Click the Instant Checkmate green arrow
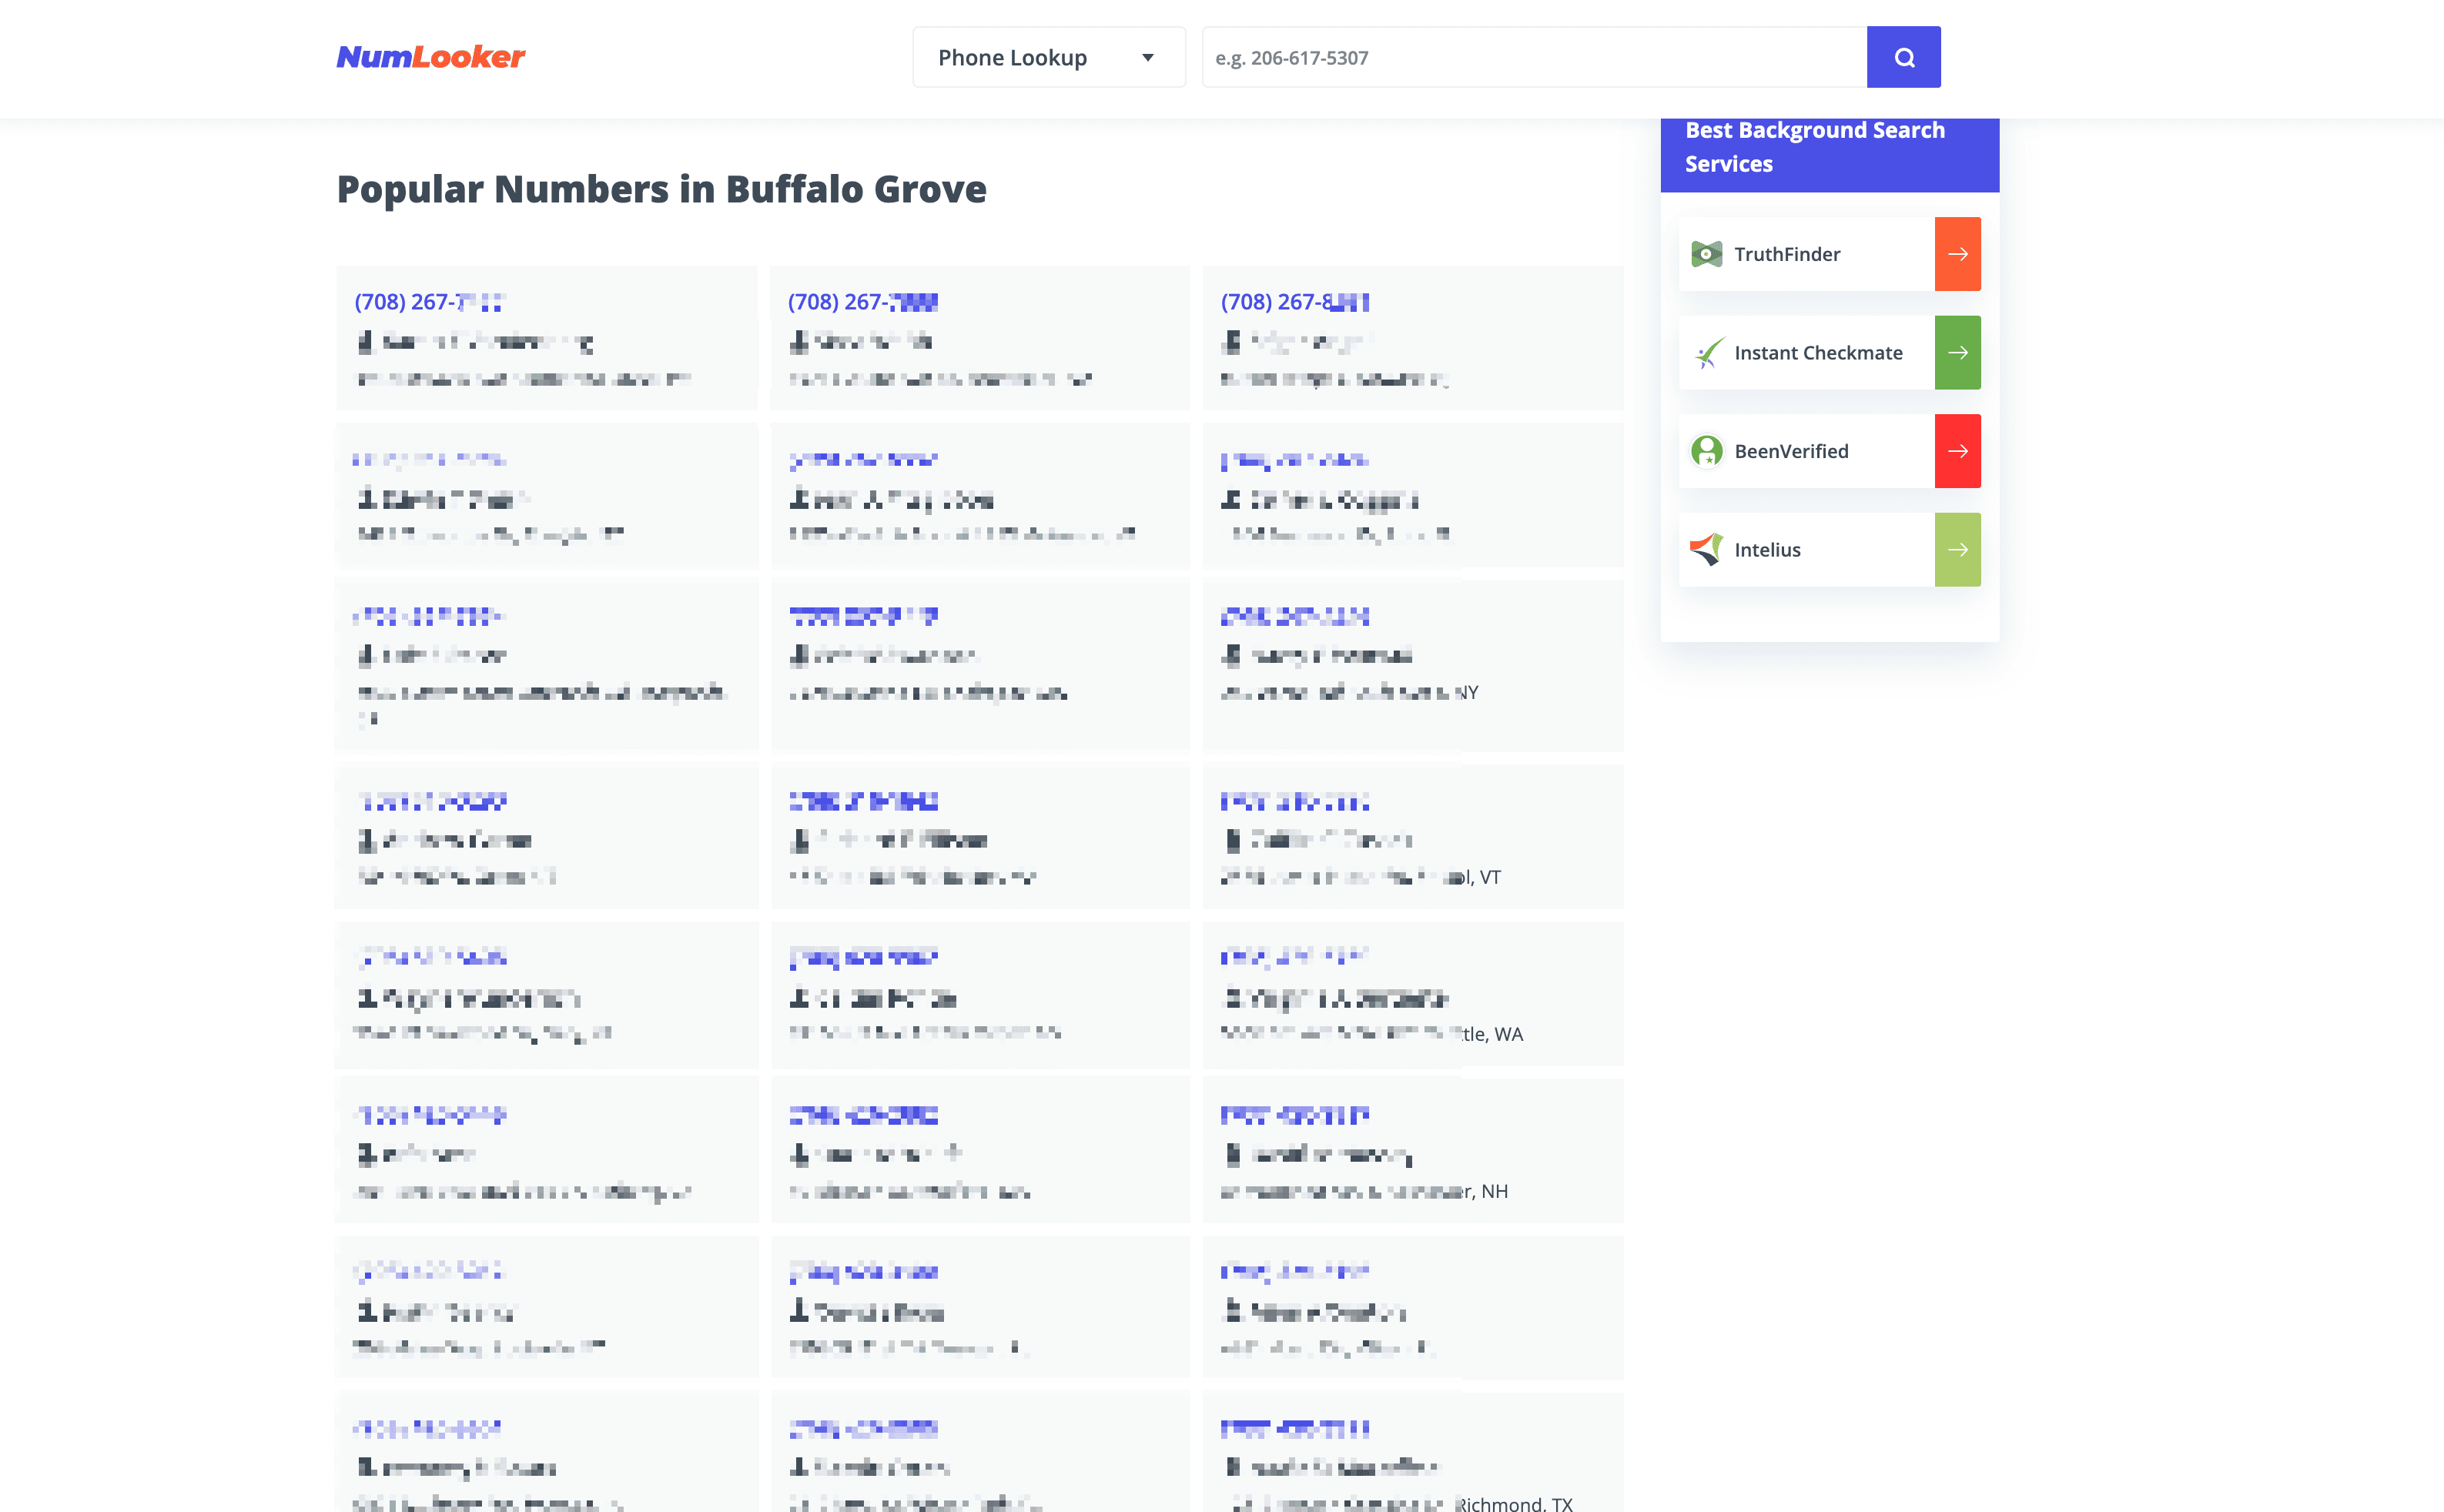Viewport: 2444px width, 1512px height. (1957, 352)
